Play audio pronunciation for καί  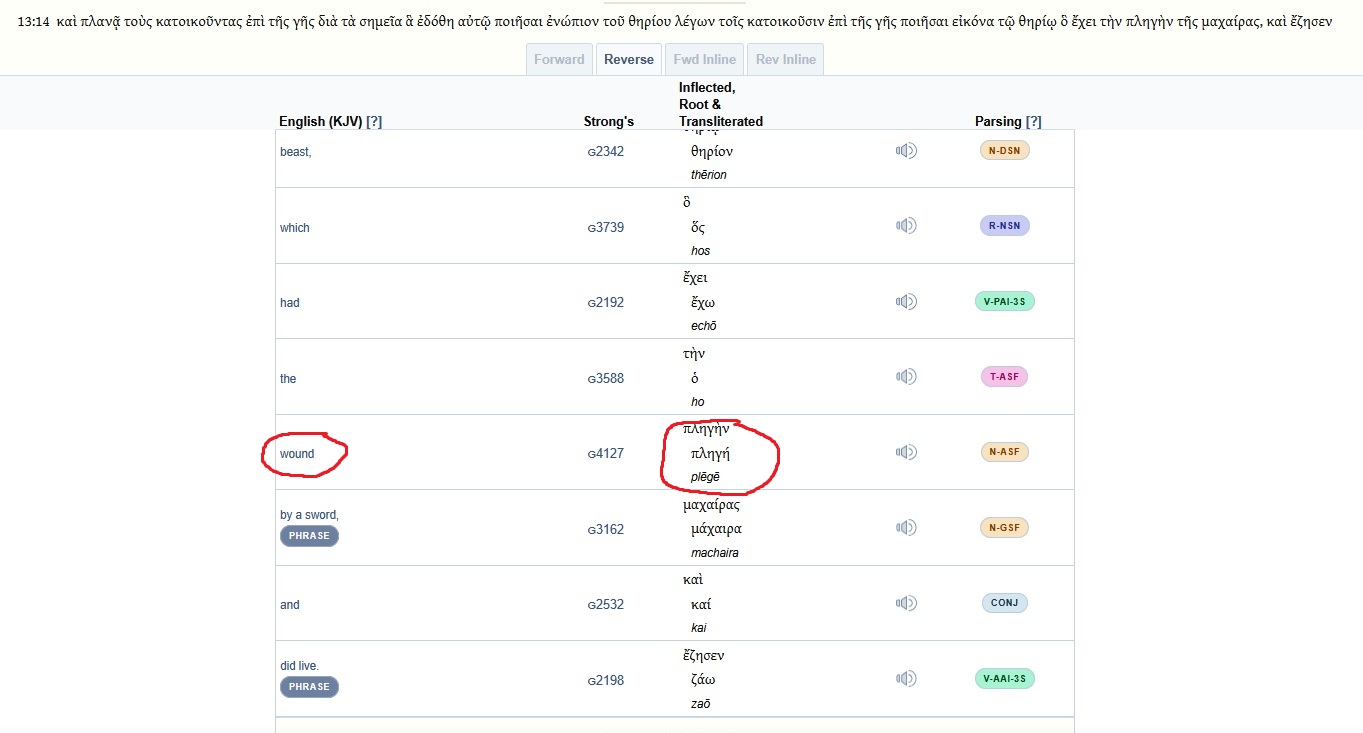point(906,603)
